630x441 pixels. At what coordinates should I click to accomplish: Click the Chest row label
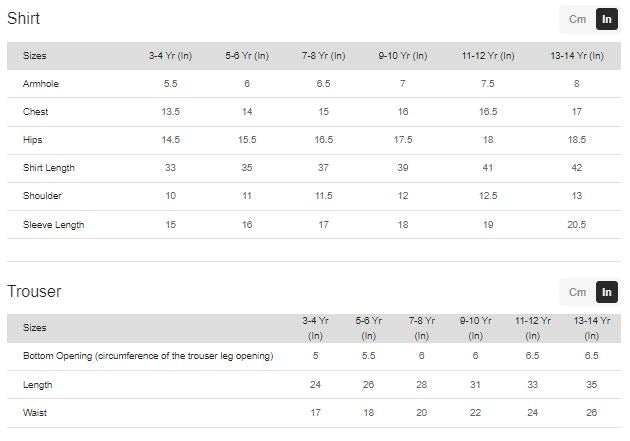[35, 112]
